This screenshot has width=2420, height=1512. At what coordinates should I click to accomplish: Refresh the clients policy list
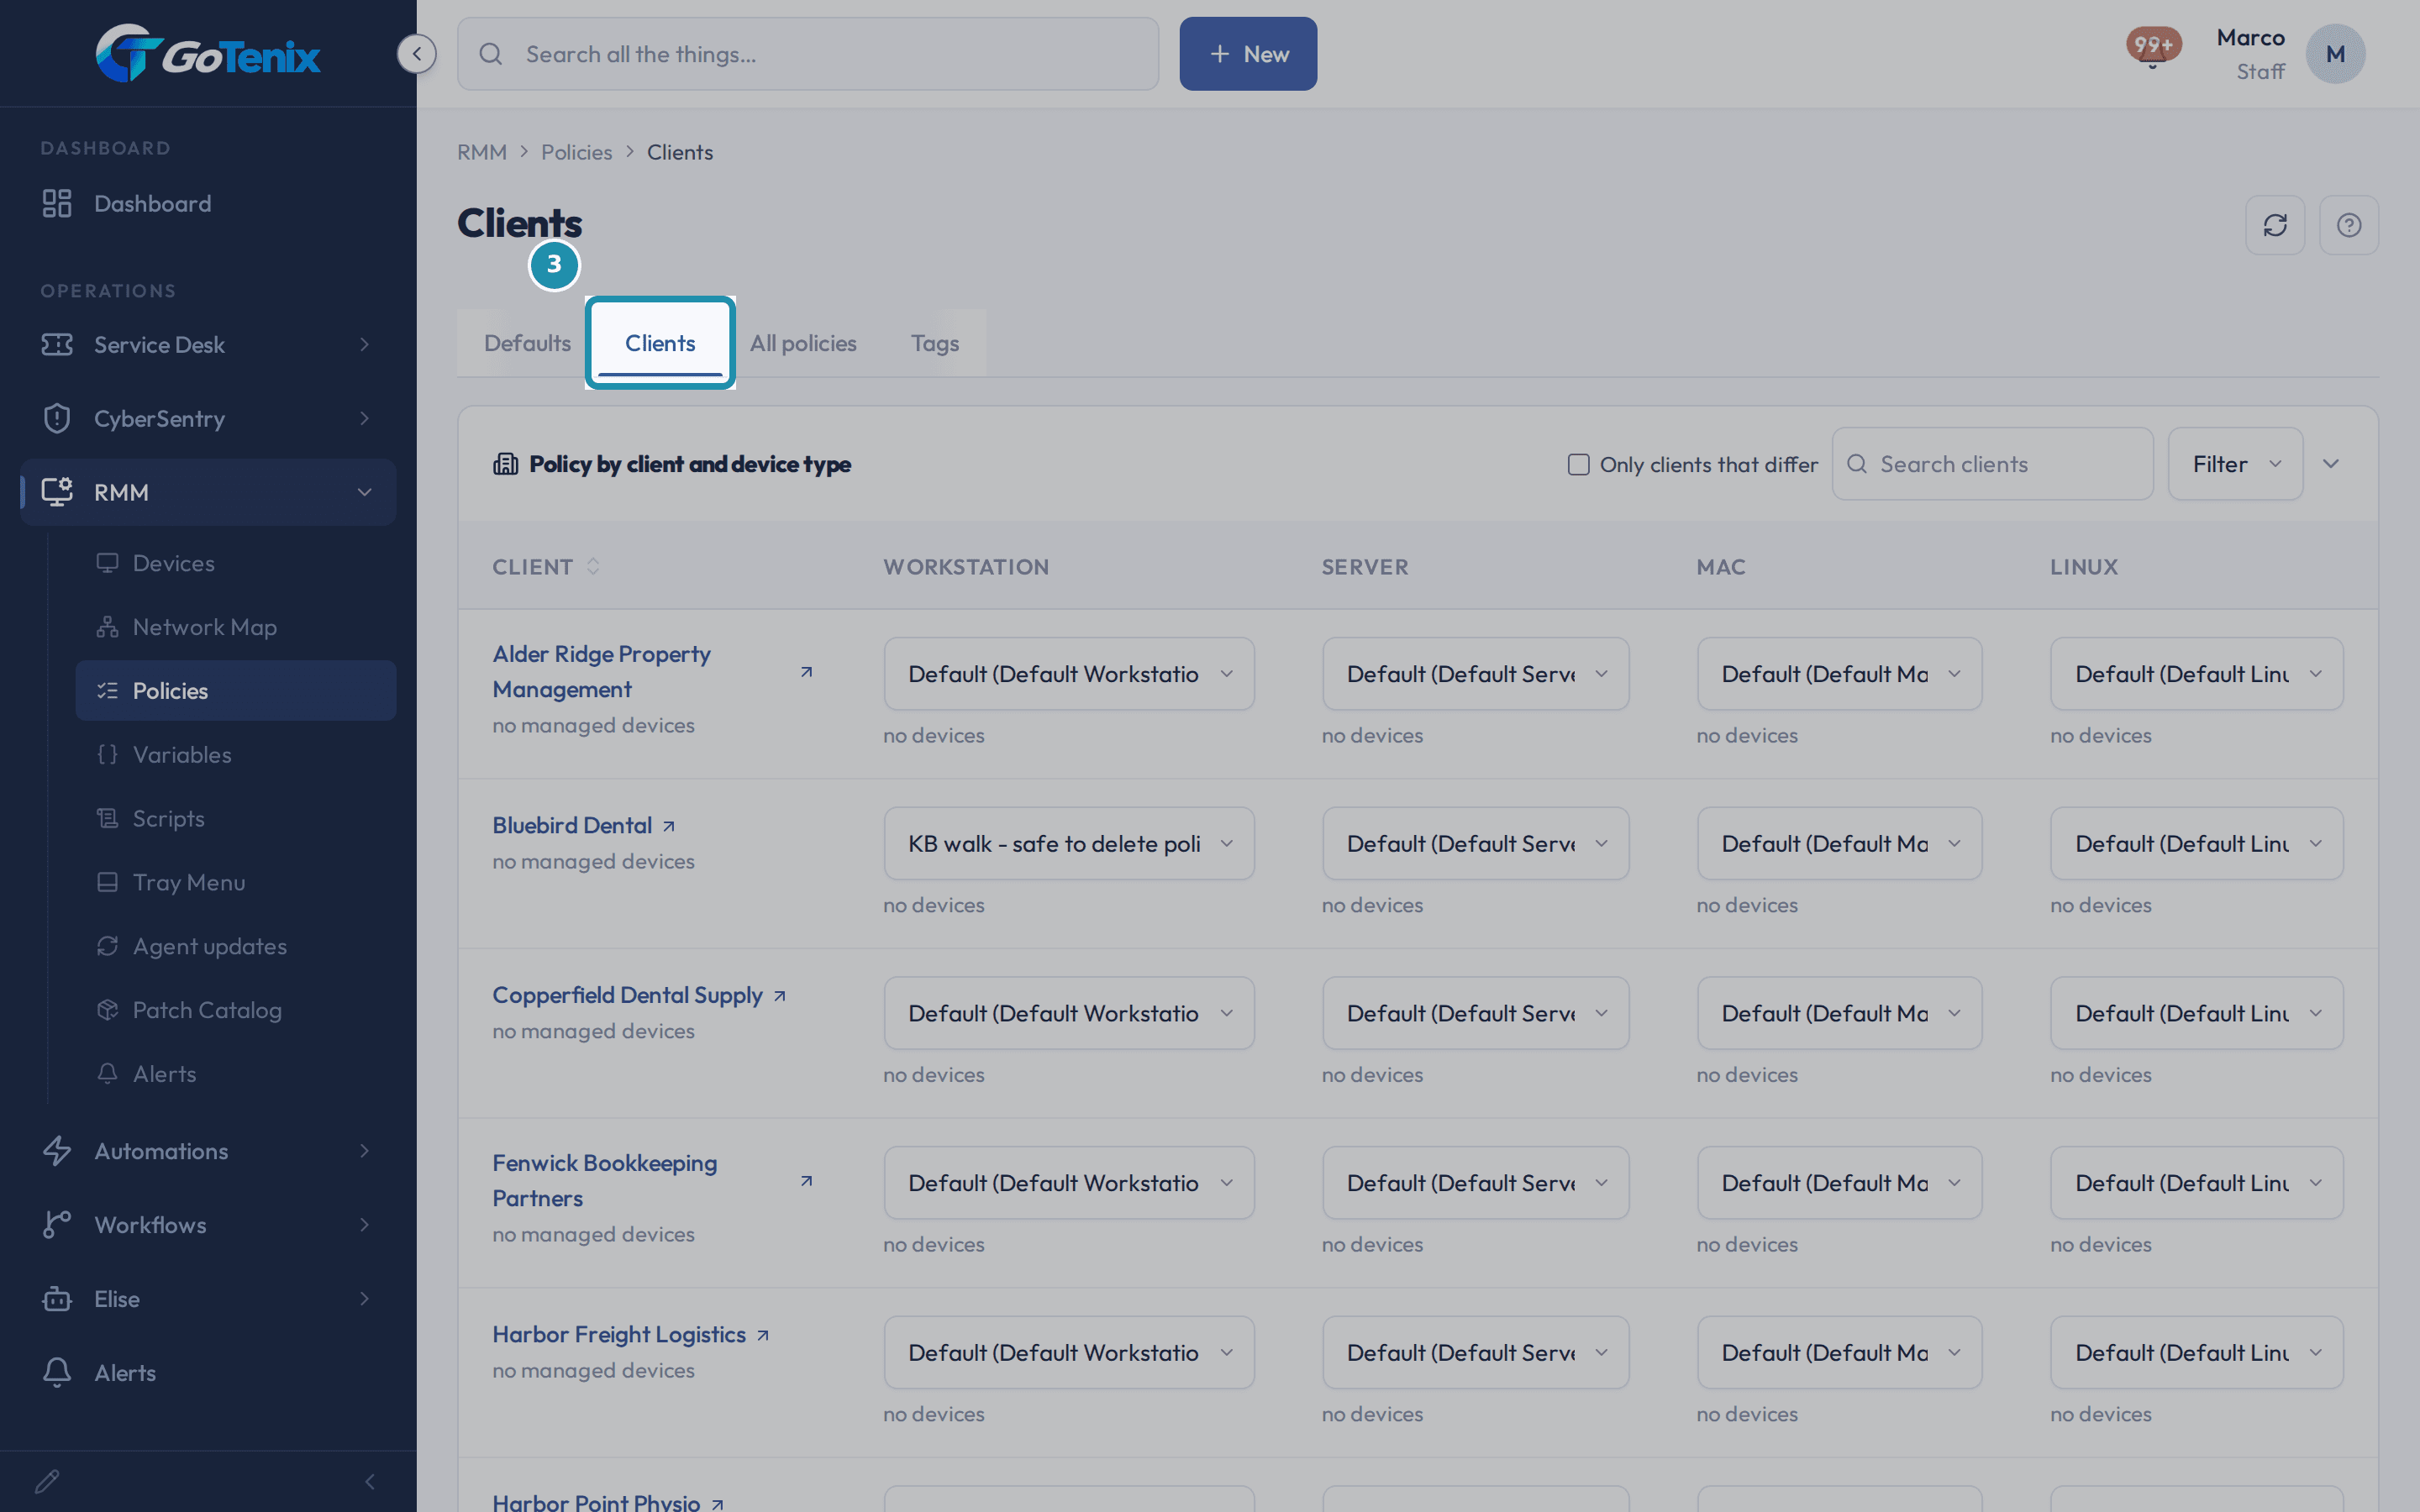point(2275,225)
